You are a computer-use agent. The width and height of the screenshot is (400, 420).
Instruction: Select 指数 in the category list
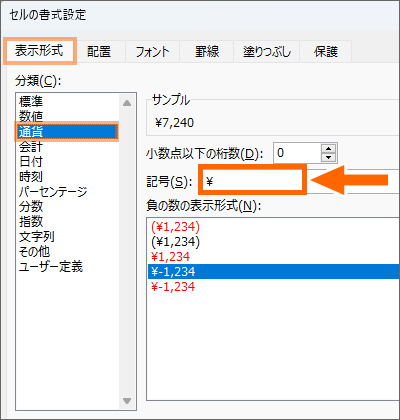click(x=68, y=222)
